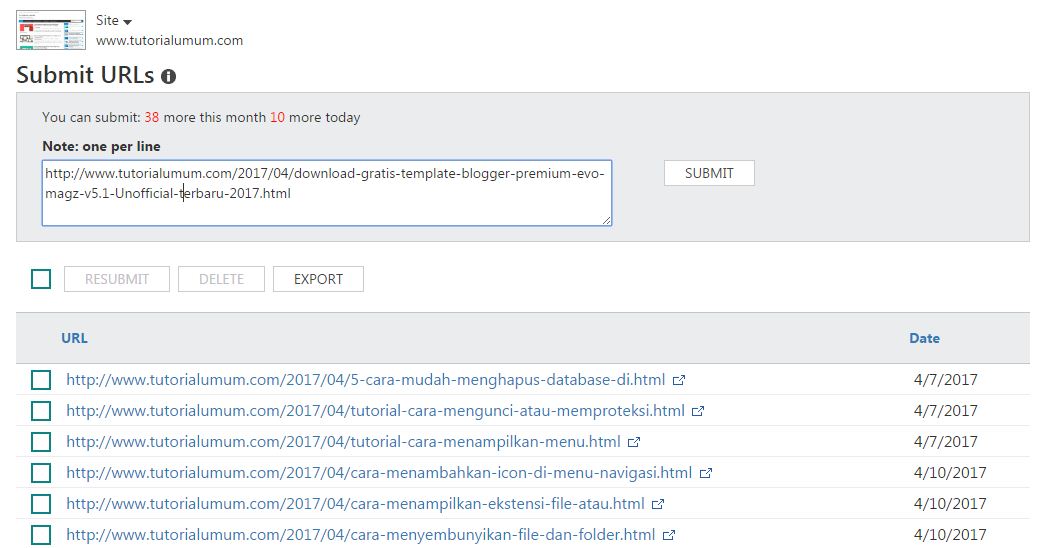Check the box for tutorial-cara-menampilkan-menu.html
The image size is (1041, 548).
click(41, 442)
